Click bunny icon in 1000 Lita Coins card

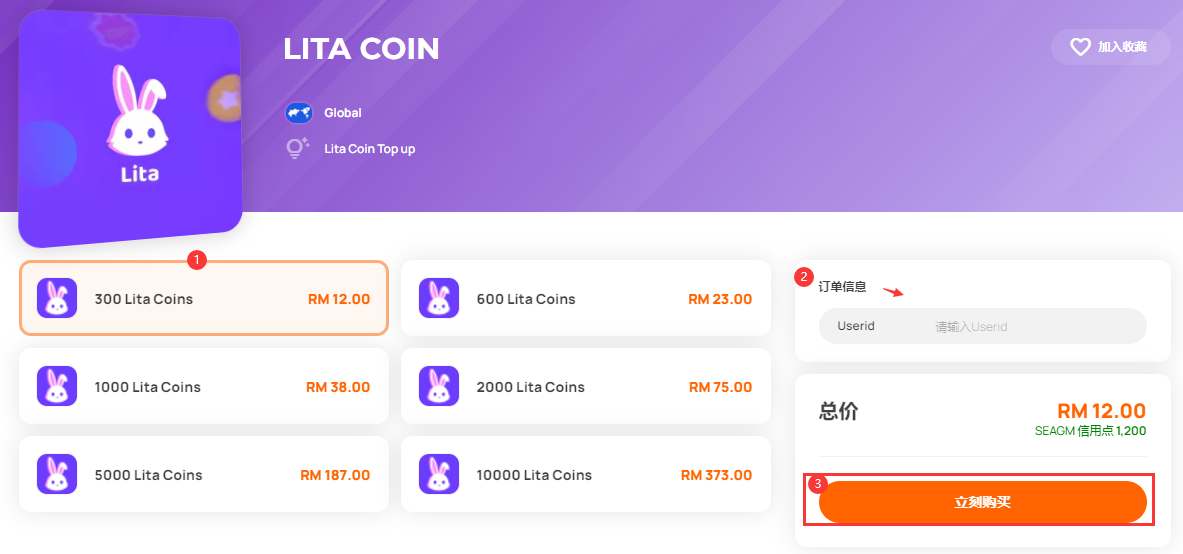pyautogui.click(x=57, y=386)
